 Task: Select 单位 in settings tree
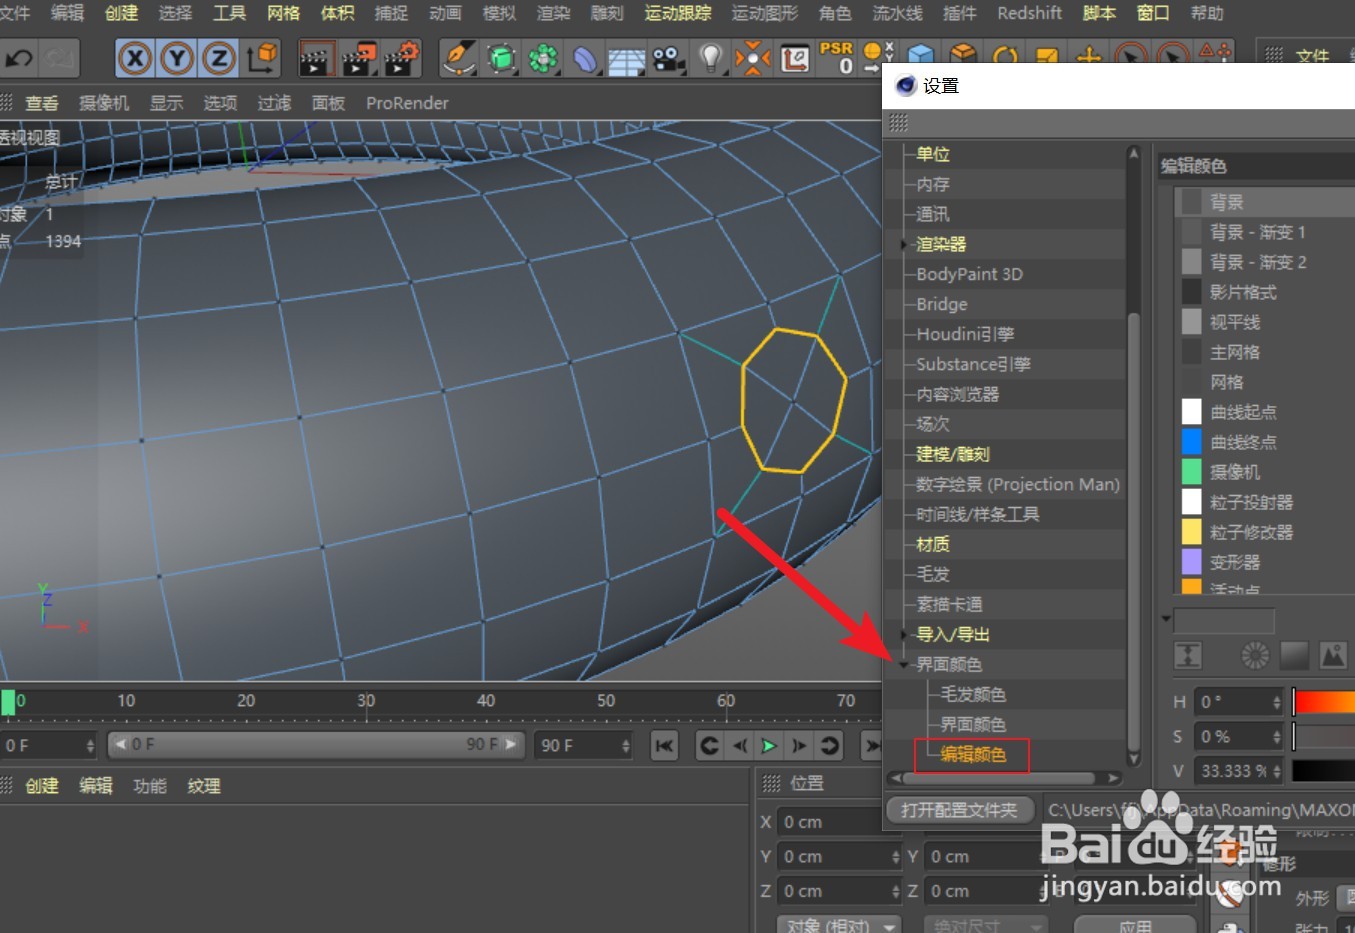click(x=932, y=154)
